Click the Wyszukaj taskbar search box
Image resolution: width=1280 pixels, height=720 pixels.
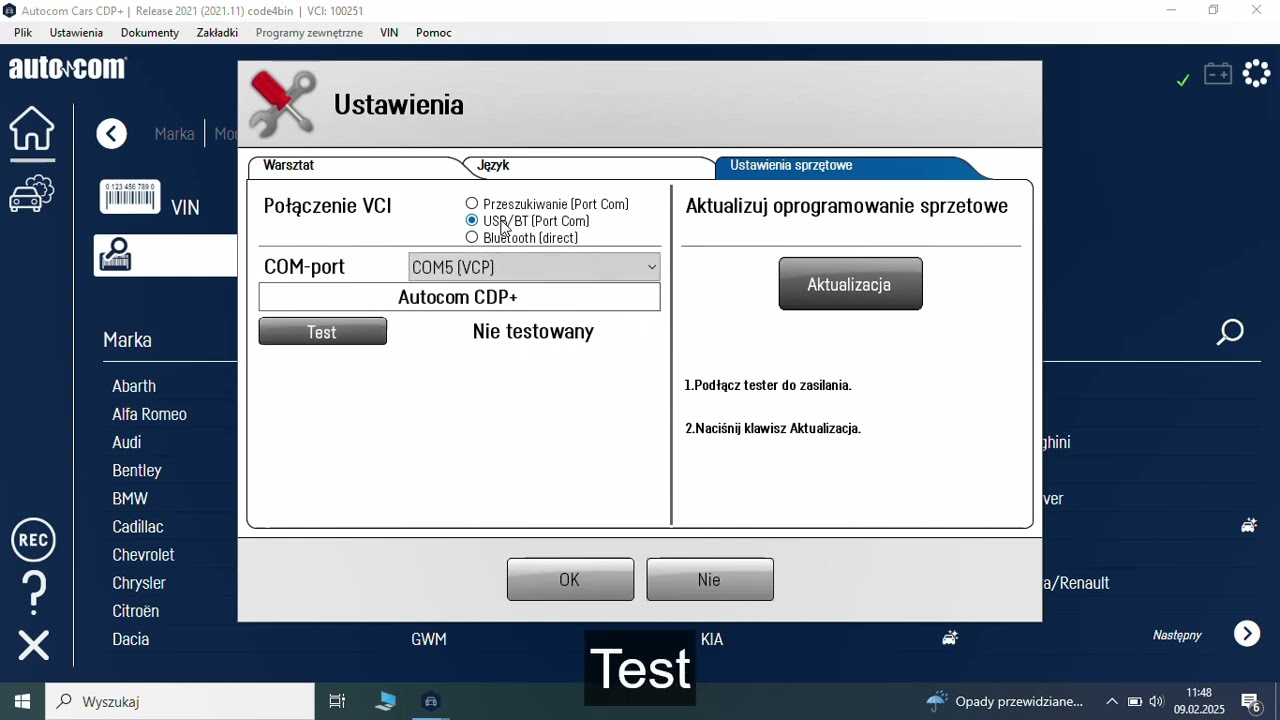pyautogui.click(x=180, y=701)
